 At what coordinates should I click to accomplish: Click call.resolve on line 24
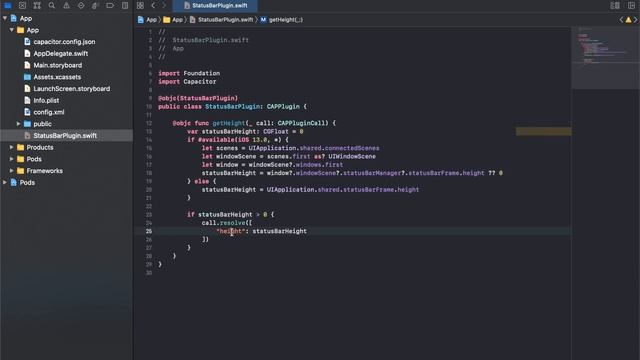(225, 223)
